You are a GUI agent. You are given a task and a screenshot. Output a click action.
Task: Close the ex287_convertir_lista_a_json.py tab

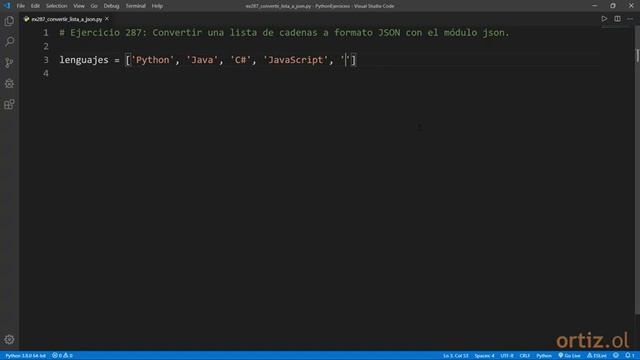[x=107, y=19]
